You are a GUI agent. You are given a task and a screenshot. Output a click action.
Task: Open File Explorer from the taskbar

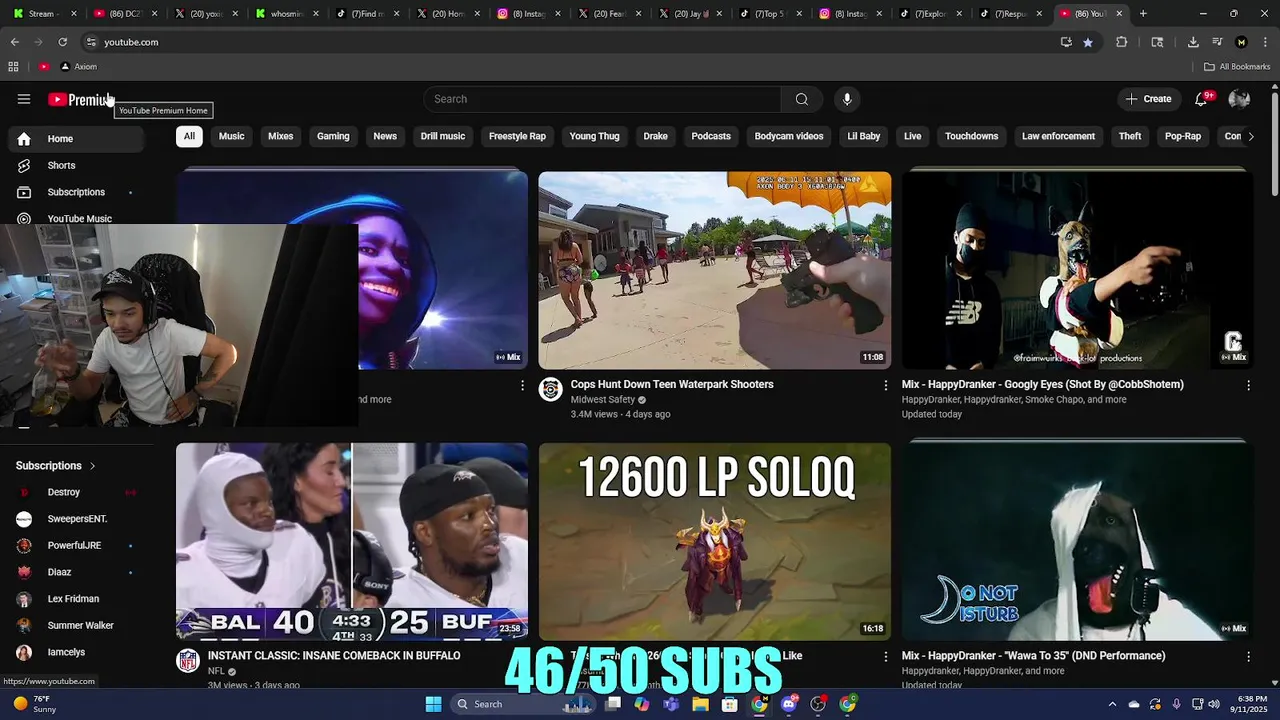pos(700,704)
